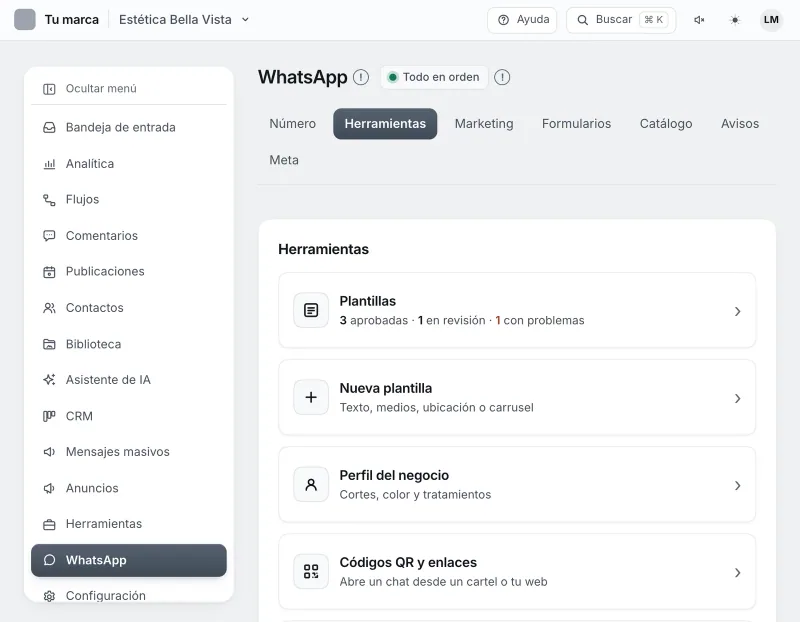Click 'Texto, medios, ubicación o carrusel' description

[437, 408]
